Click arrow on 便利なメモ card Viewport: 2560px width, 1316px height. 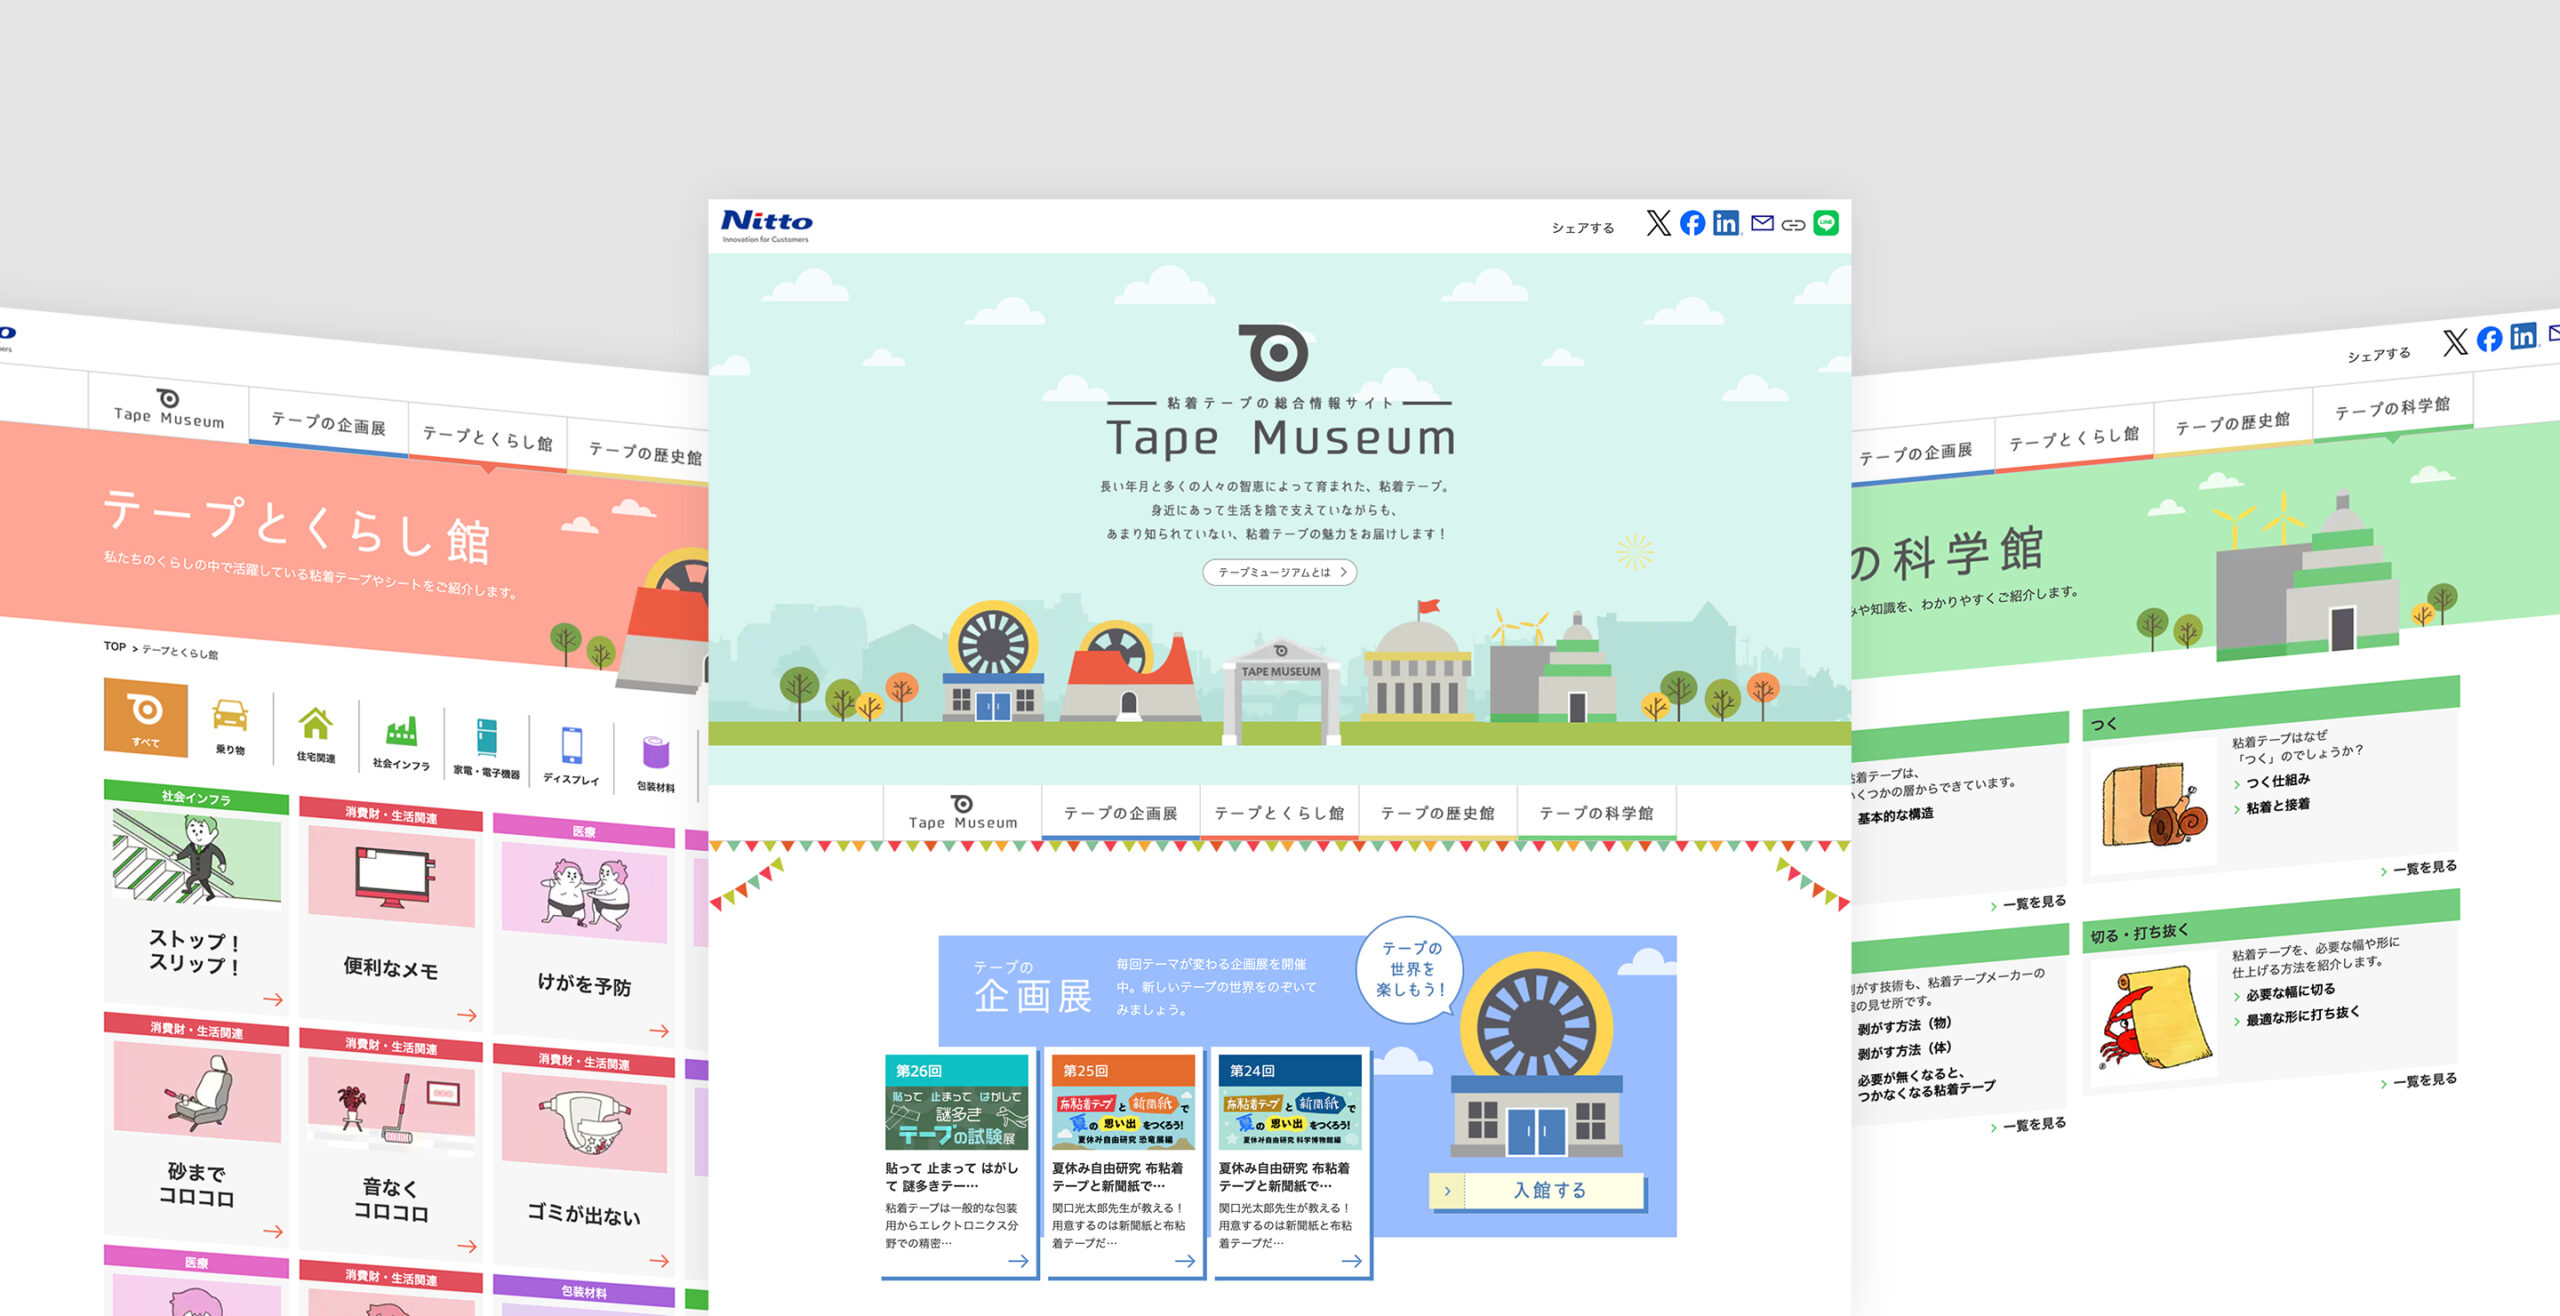point(467,1015)
